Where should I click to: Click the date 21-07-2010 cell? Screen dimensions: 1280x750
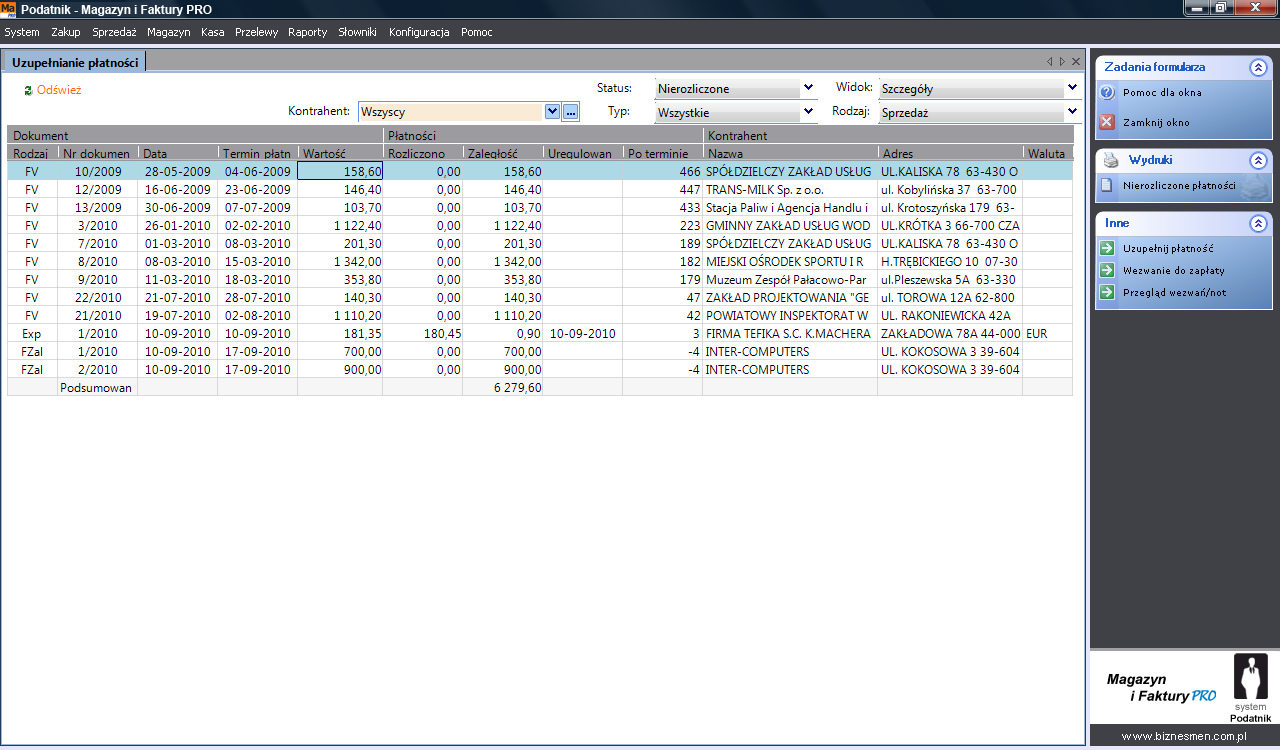(177, 297)
